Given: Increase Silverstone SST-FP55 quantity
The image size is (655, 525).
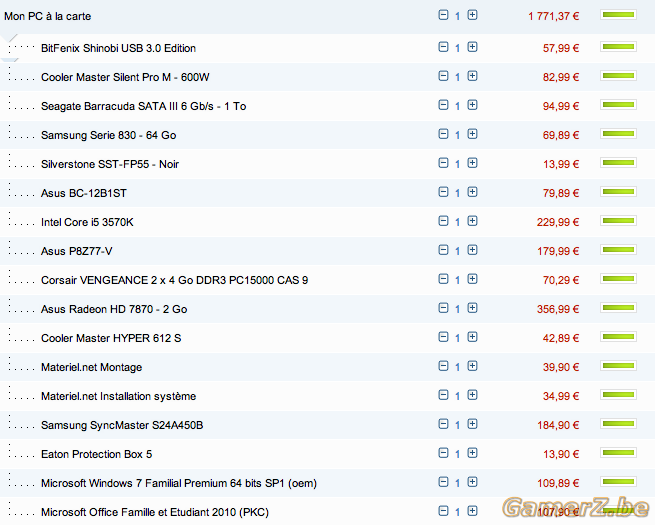Looking at the screenshot, I should tap(472, 163).
